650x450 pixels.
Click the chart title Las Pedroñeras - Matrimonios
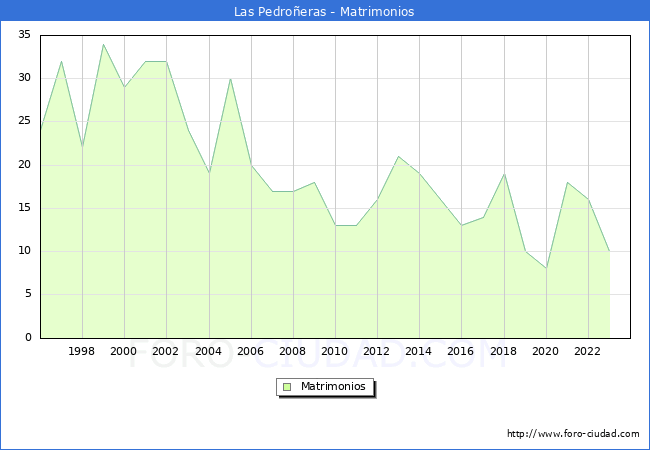(x=324, y=12)
